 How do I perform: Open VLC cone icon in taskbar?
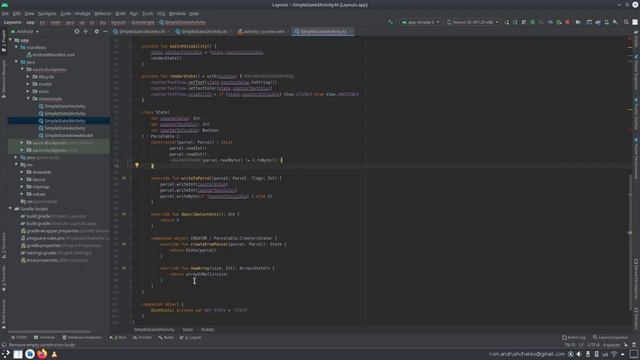[x=54, y=354]
